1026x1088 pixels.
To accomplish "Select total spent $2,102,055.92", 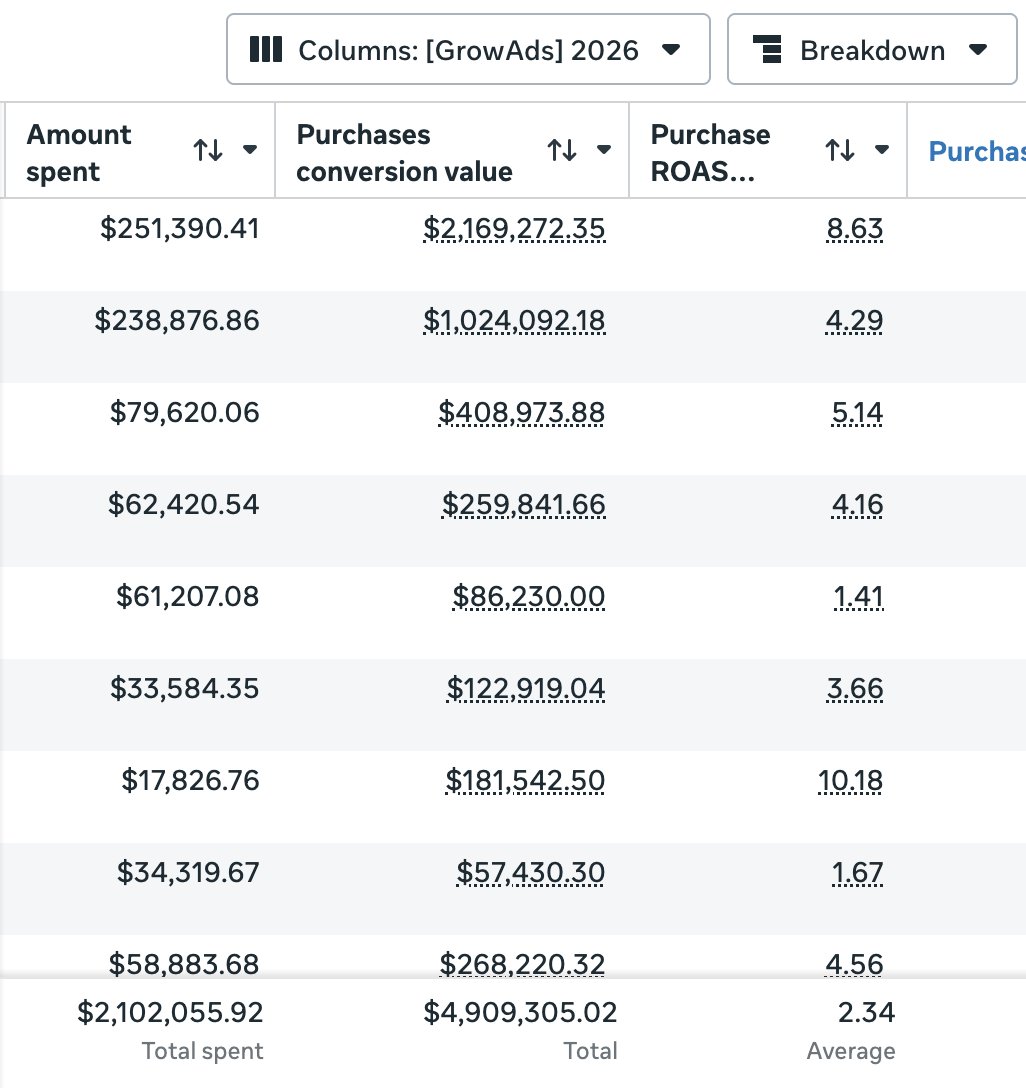I will (x=170, y=1012).
